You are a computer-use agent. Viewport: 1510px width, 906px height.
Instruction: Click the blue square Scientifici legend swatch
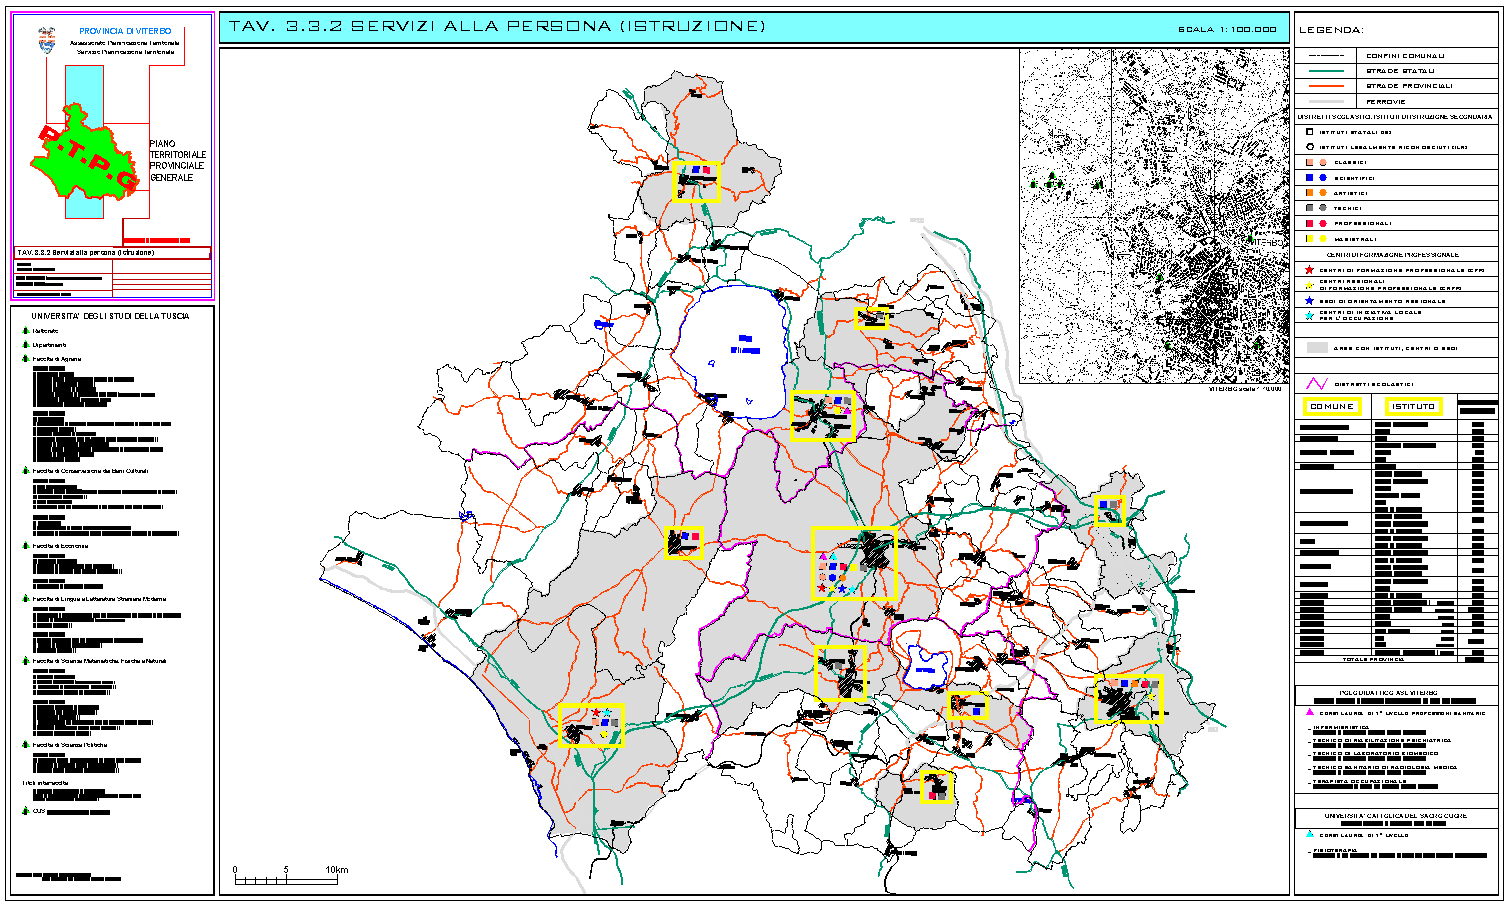coord(1309,177)
